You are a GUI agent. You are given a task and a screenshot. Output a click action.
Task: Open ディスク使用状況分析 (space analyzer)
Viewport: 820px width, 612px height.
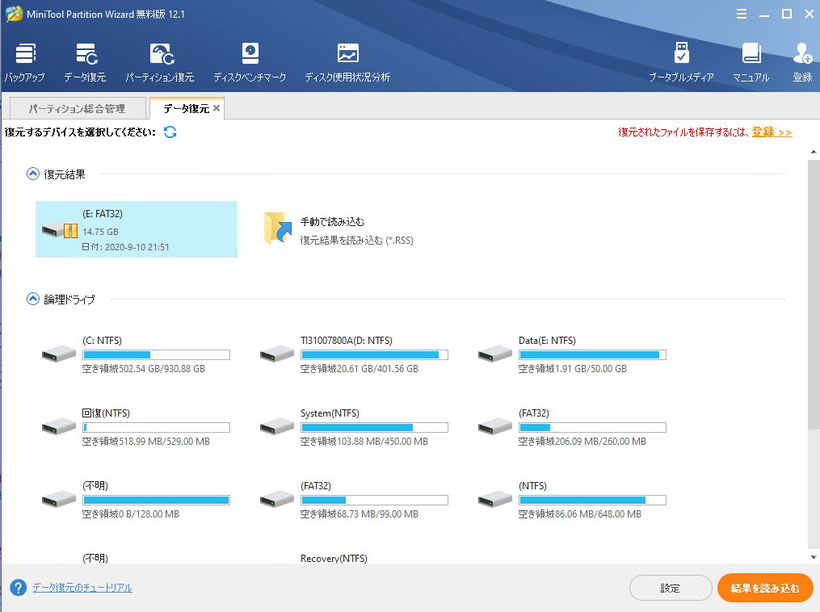click(348, 54)
